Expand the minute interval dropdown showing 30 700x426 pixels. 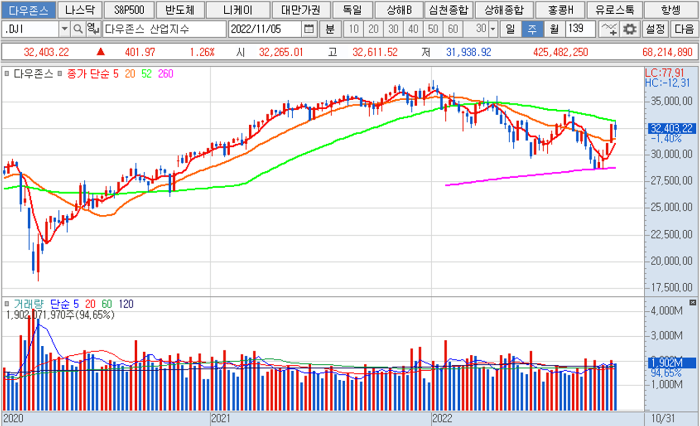click(x=493, y=29)
